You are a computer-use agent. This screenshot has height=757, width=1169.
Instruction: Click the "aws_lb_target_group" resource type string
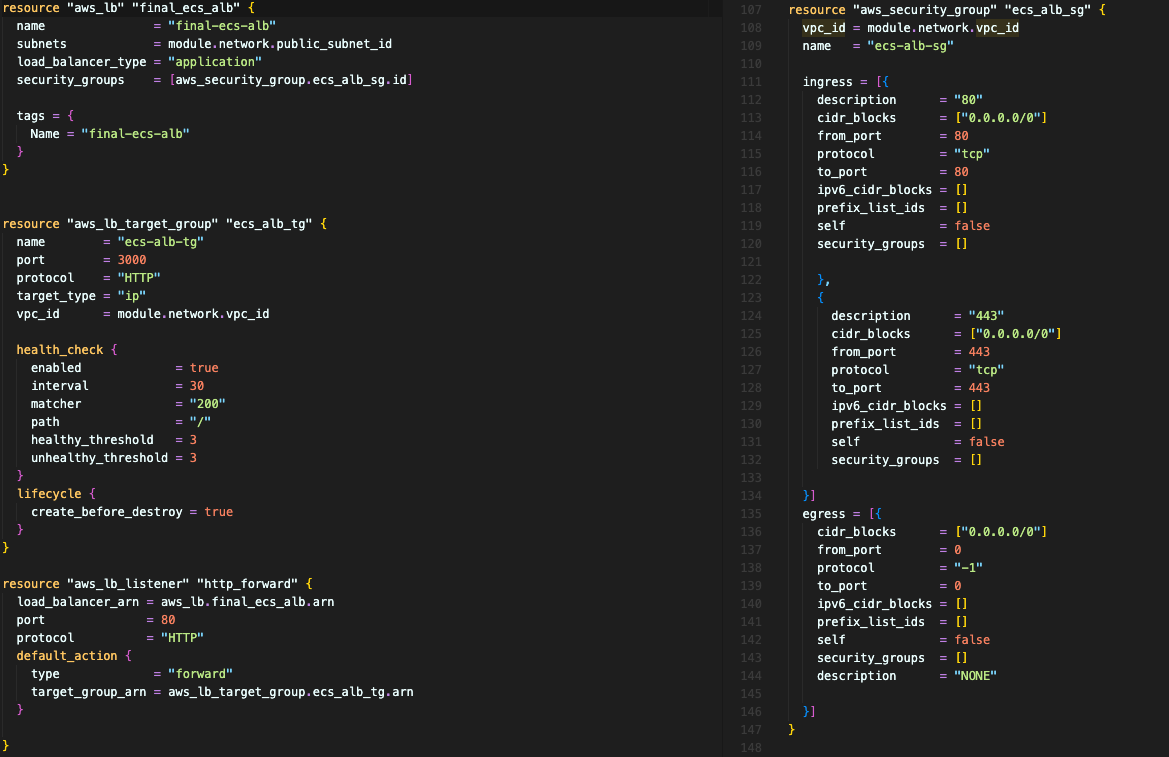142,224
